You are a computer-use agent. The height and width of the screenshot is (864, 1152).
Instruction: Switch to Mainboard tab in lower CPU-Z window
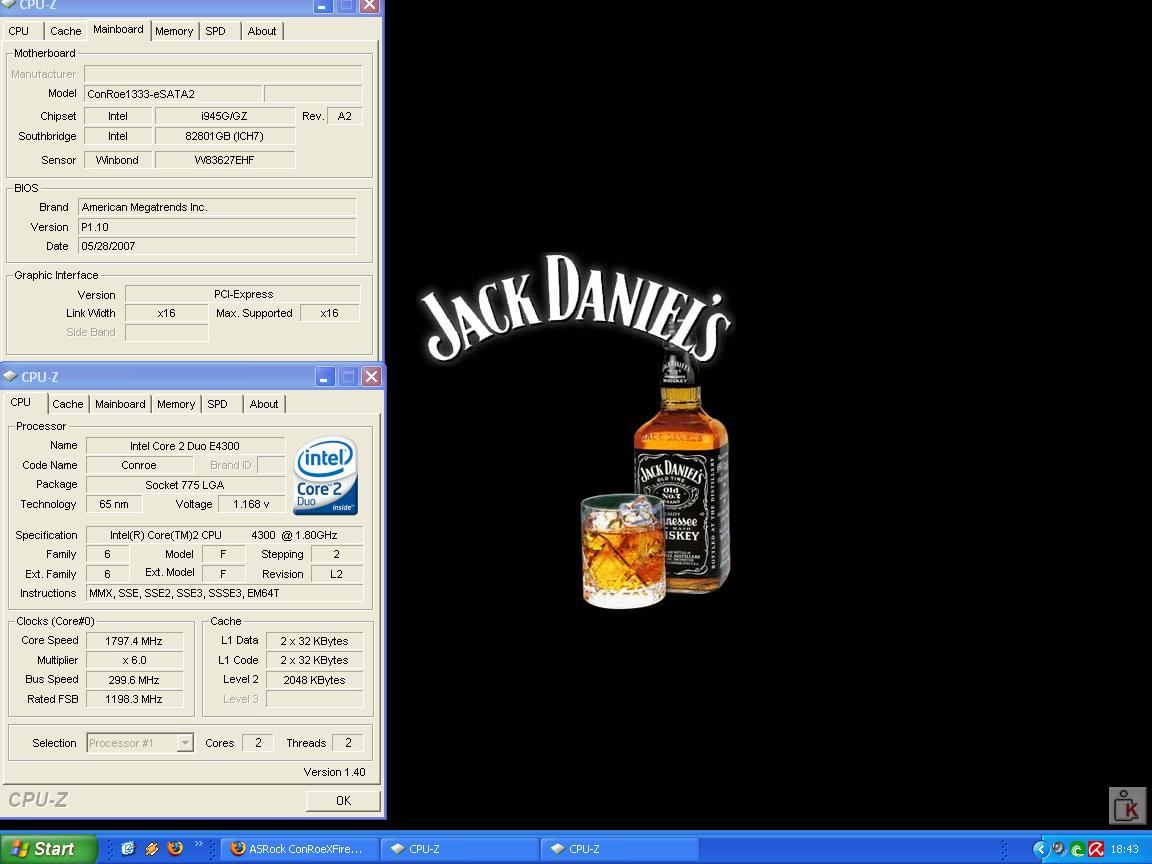coord(120,404)
